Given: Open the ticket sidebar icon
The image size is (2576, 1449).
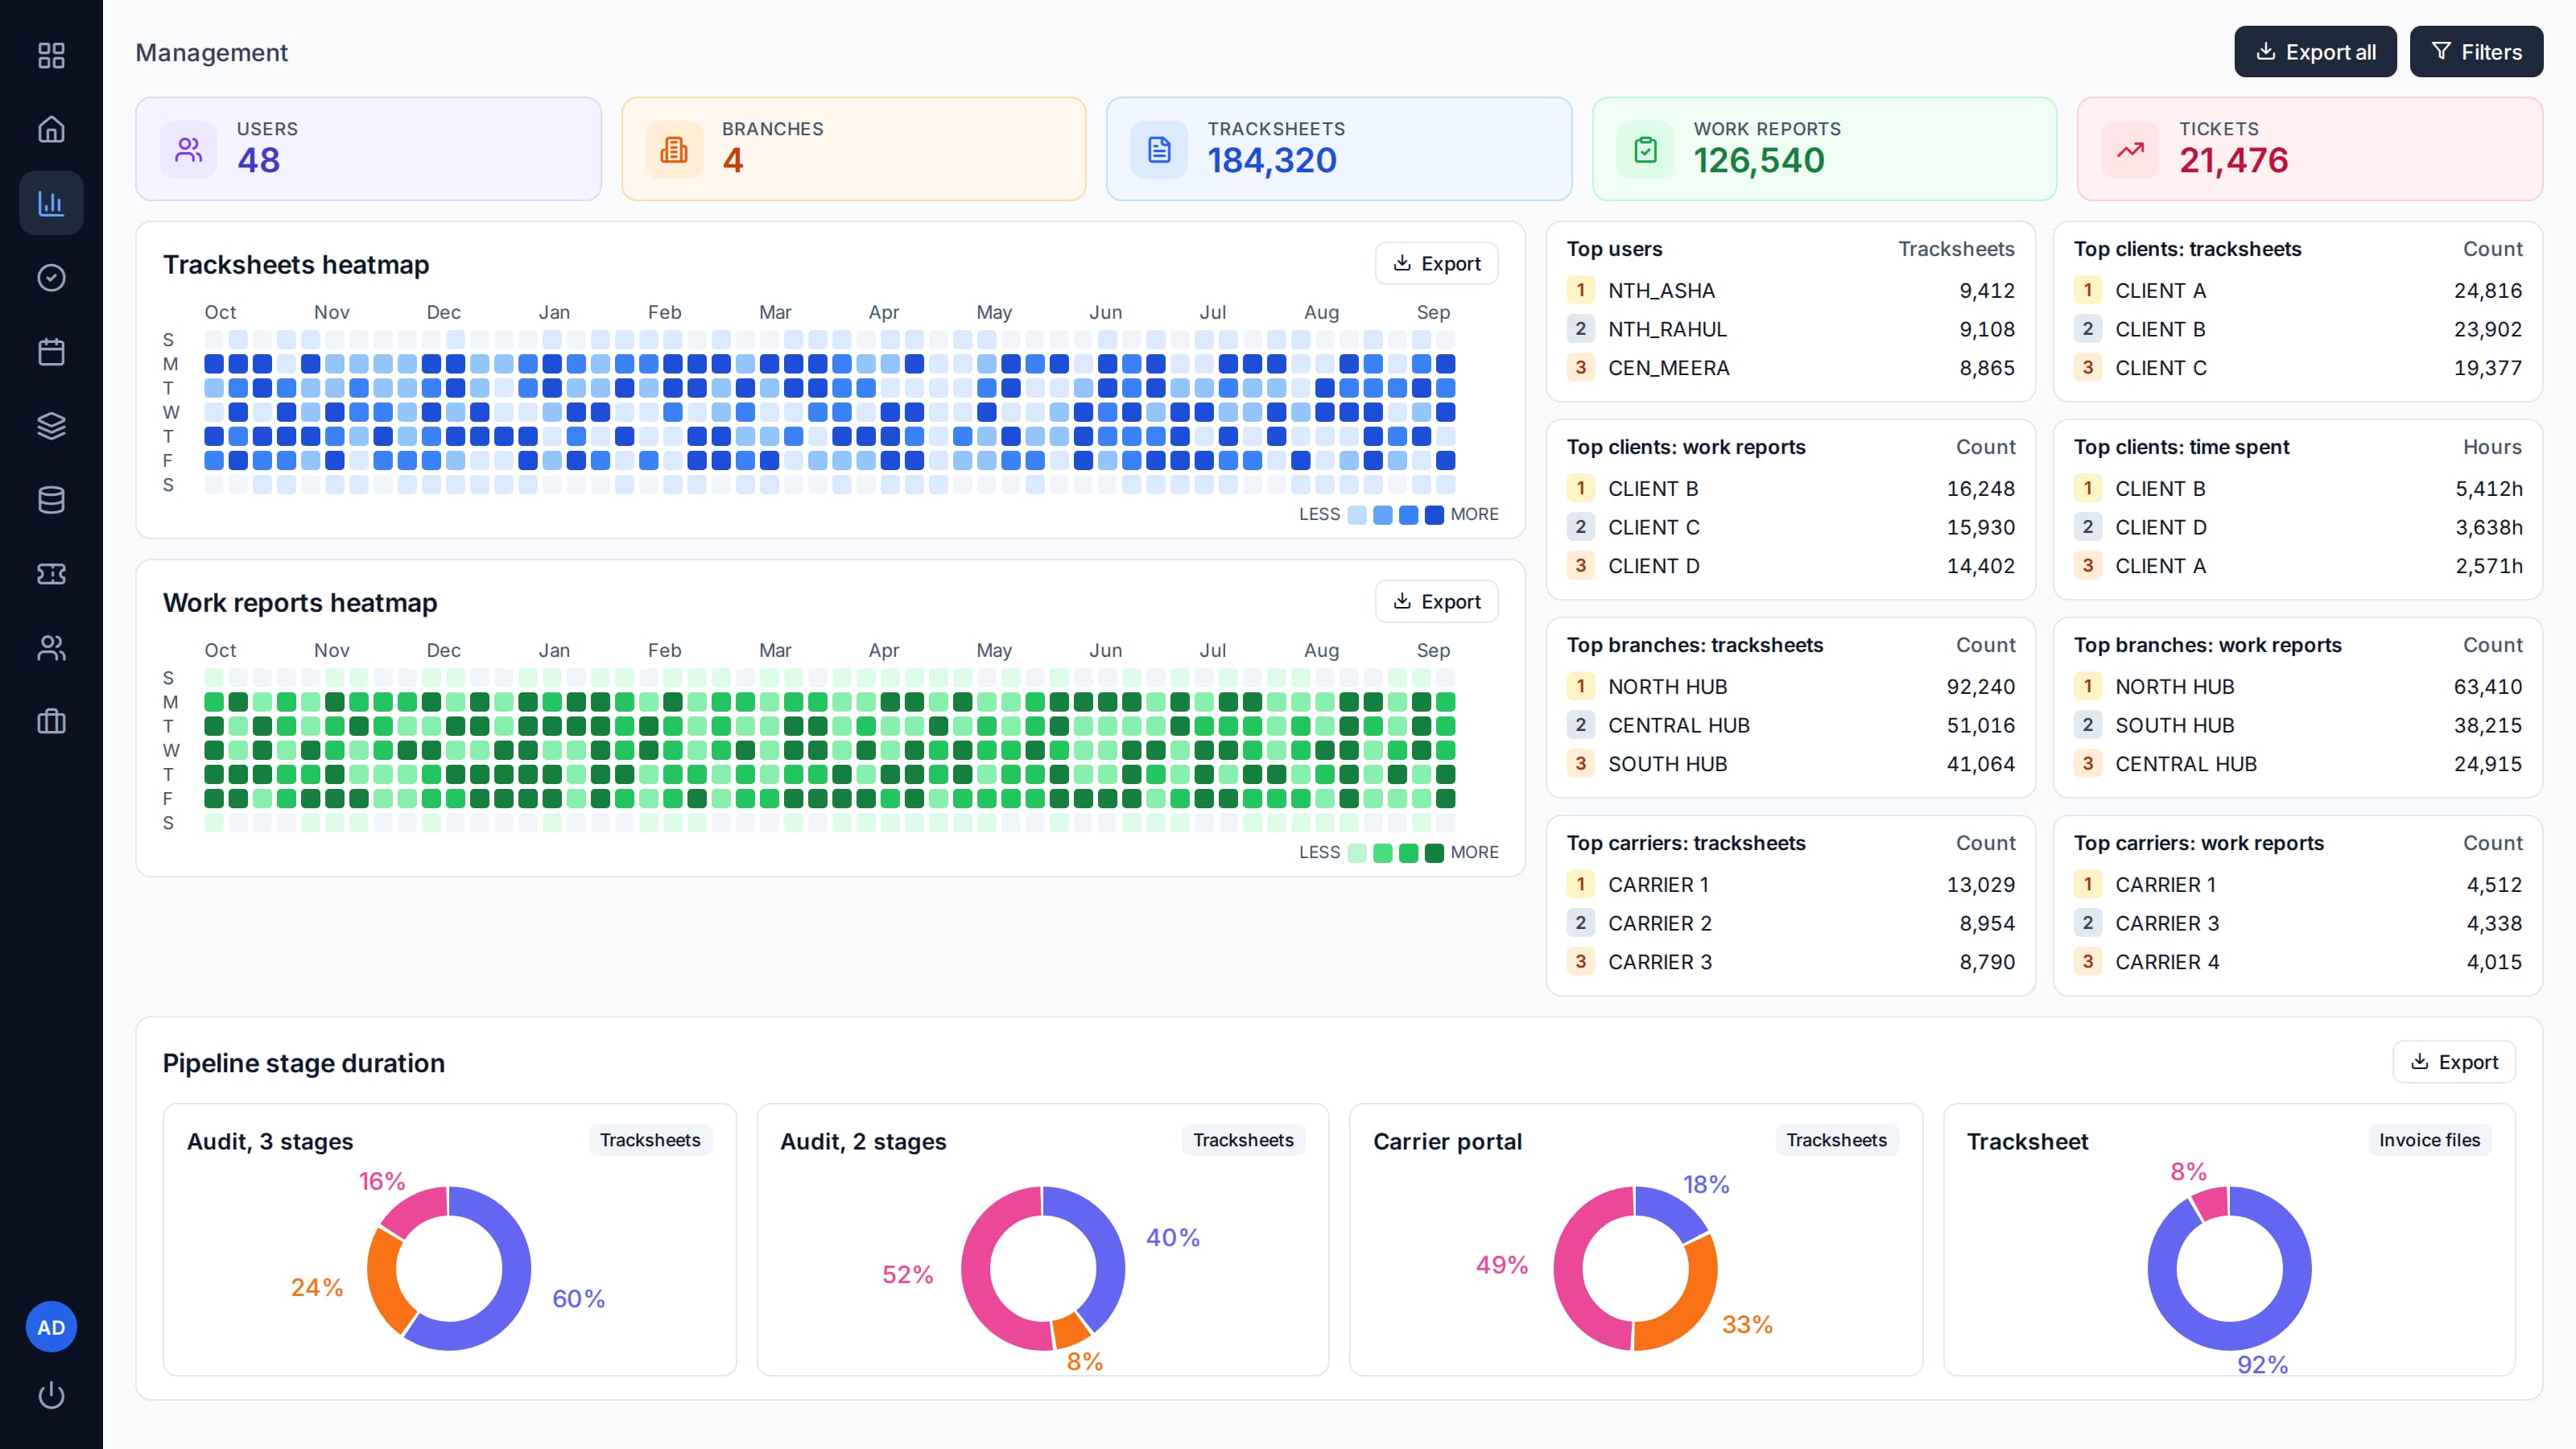Looking at the screenshot, I should 51,573.
